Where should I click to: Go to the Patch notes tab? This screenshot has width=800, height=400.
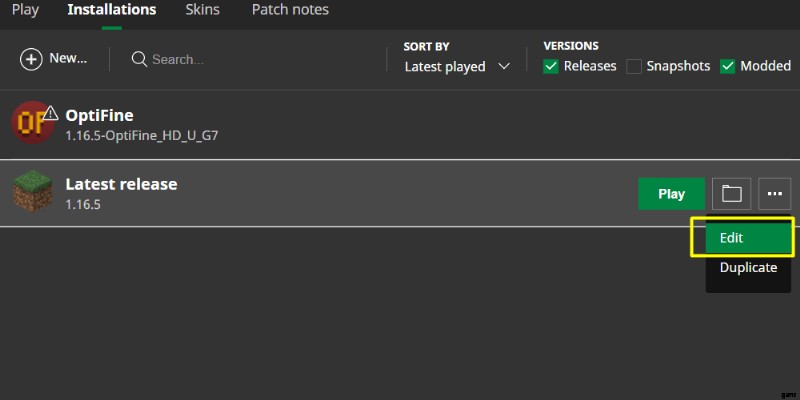[x=289, y=10]
